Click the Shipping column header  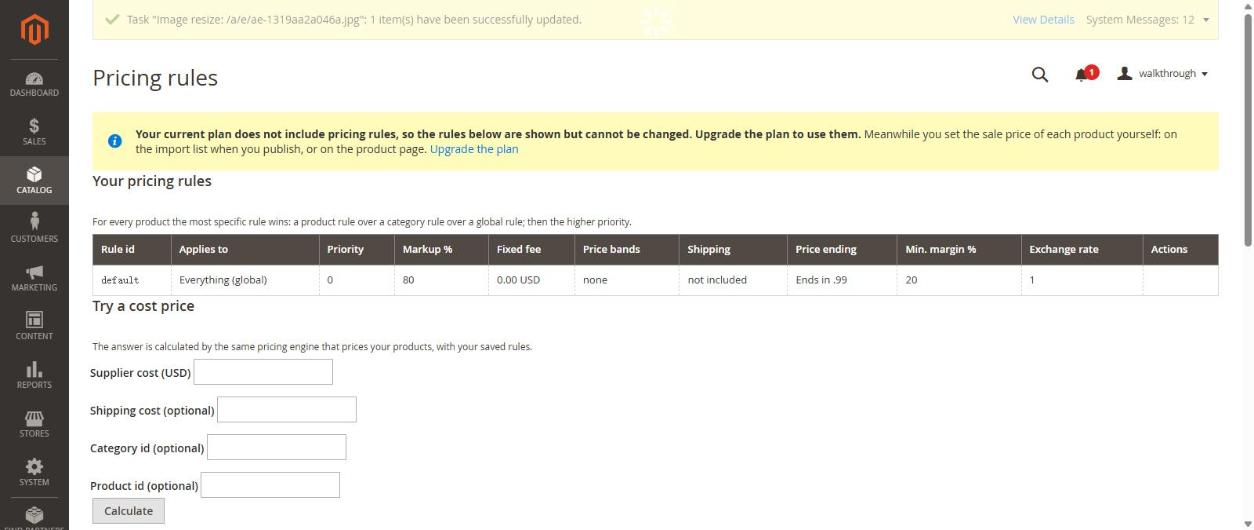pos(733,249)
